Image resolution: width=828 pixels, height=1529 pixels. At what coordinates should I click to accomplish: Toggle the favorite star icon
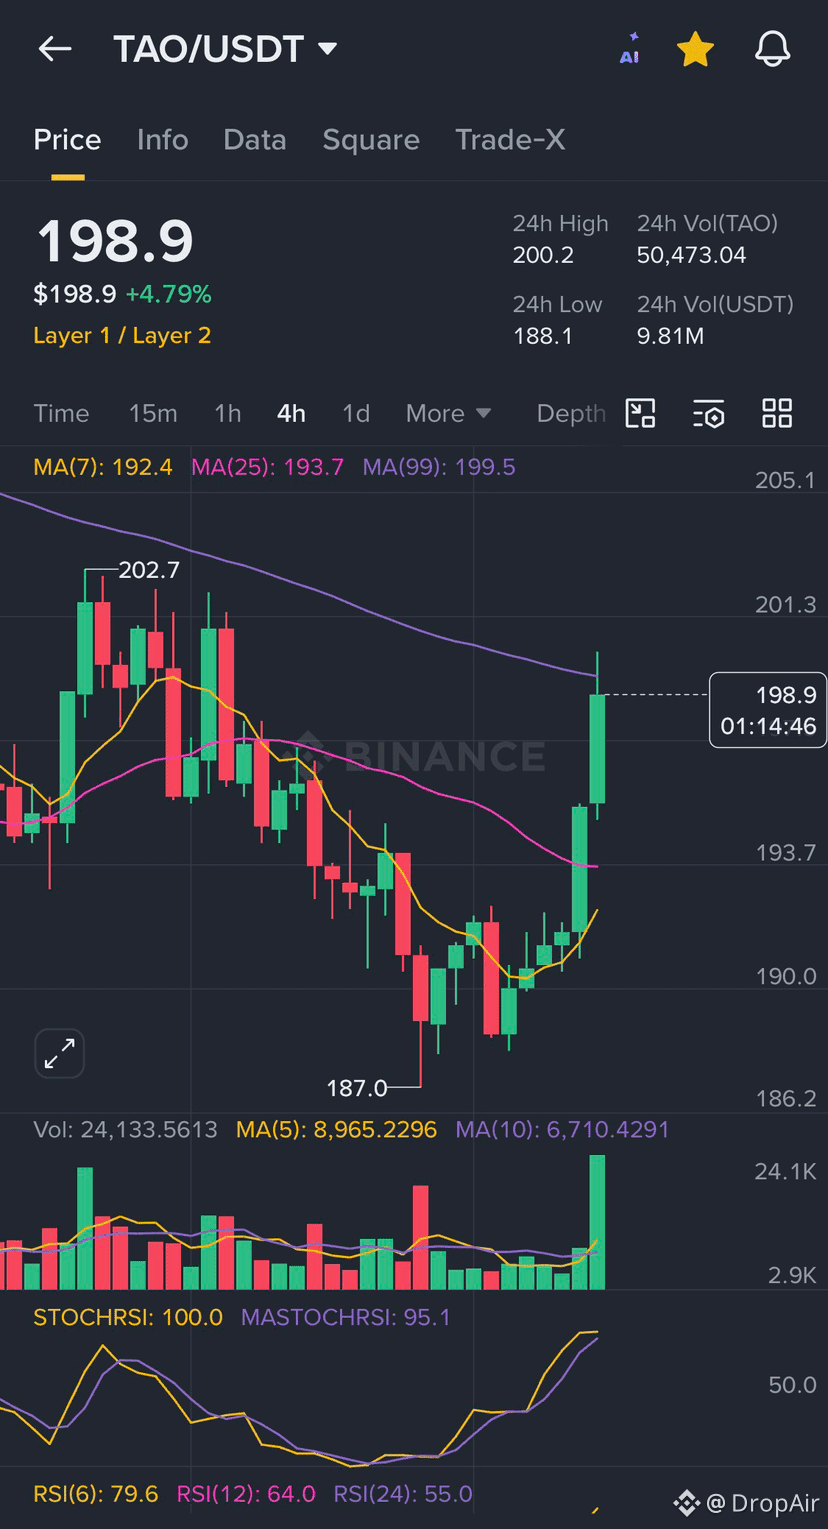pyautogui.click(x=695, y=49)
